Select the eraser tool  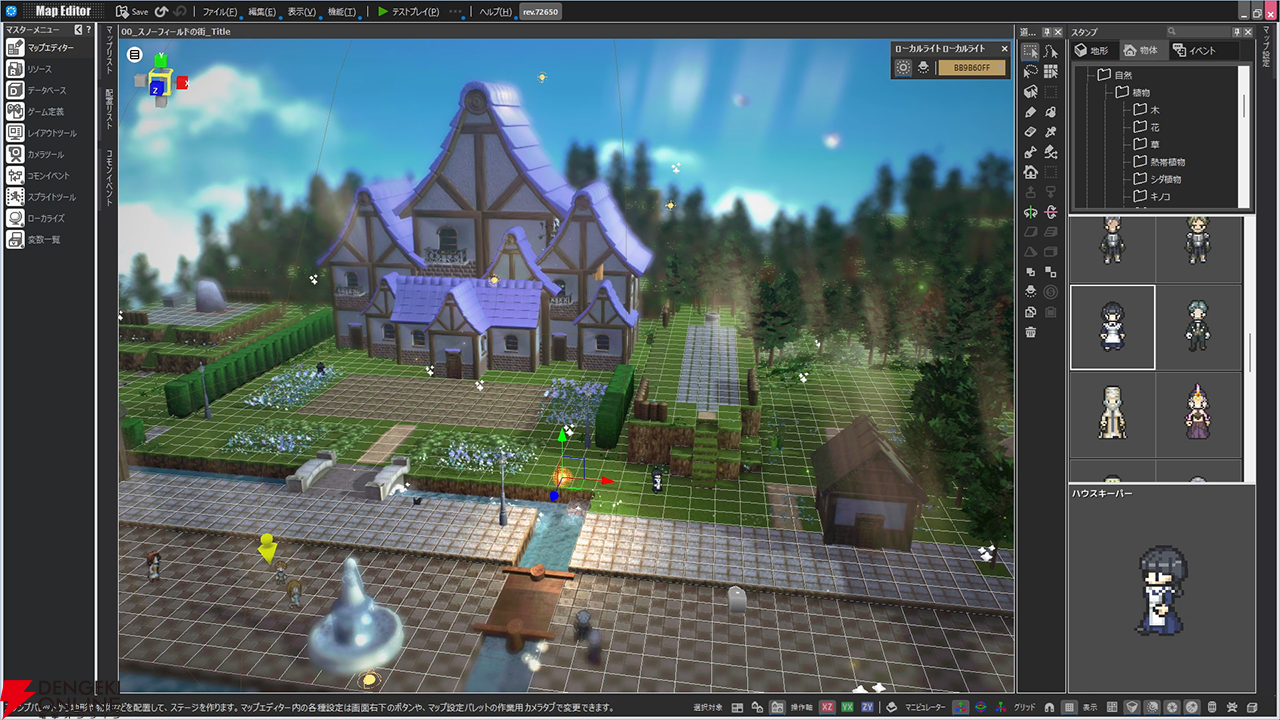[1030, 132]
